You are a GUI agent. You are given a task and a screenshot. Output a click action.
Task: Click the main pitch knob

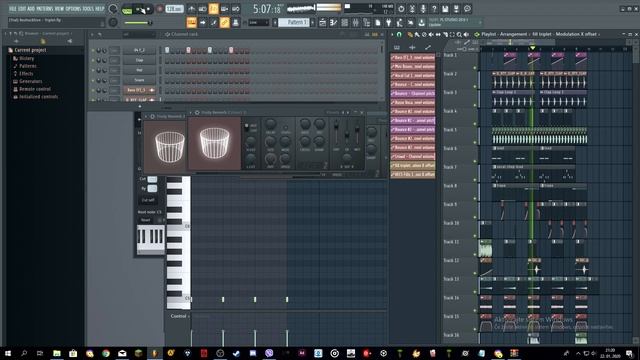click(113, 23)
